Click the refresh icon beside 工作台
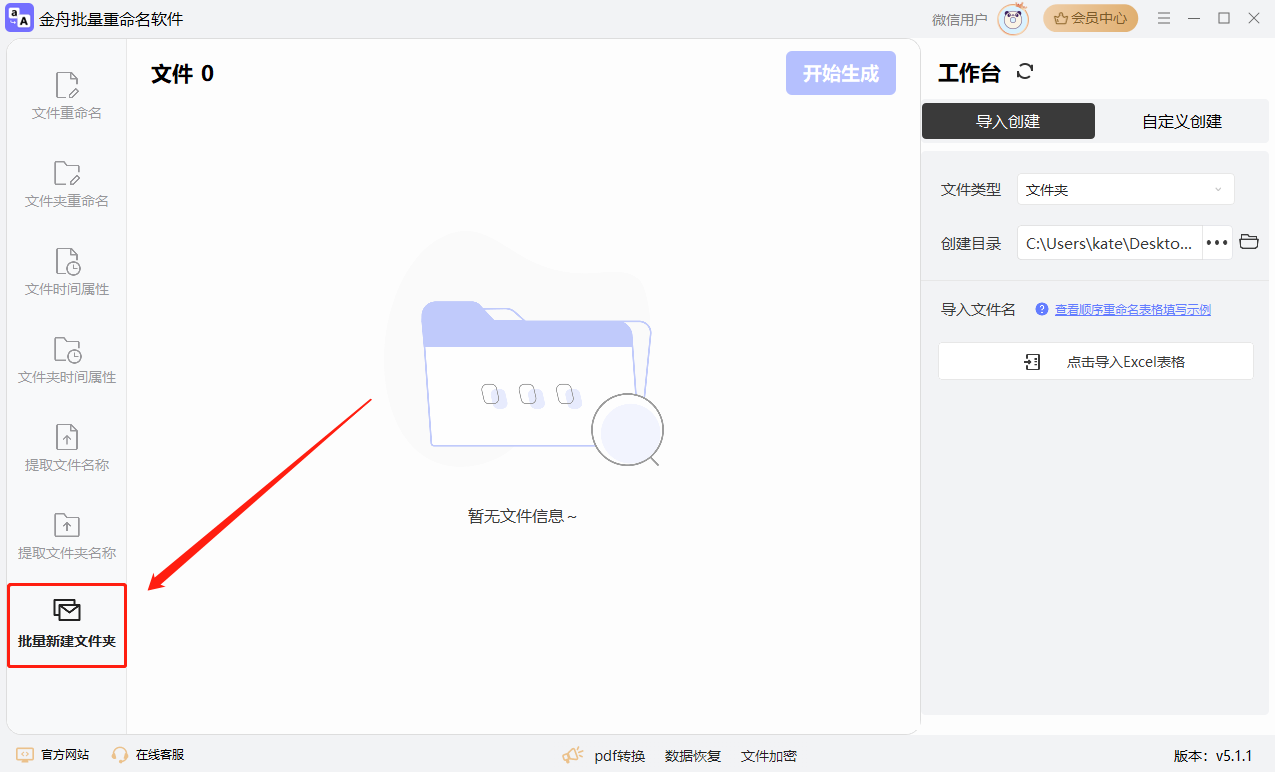 1024,71
